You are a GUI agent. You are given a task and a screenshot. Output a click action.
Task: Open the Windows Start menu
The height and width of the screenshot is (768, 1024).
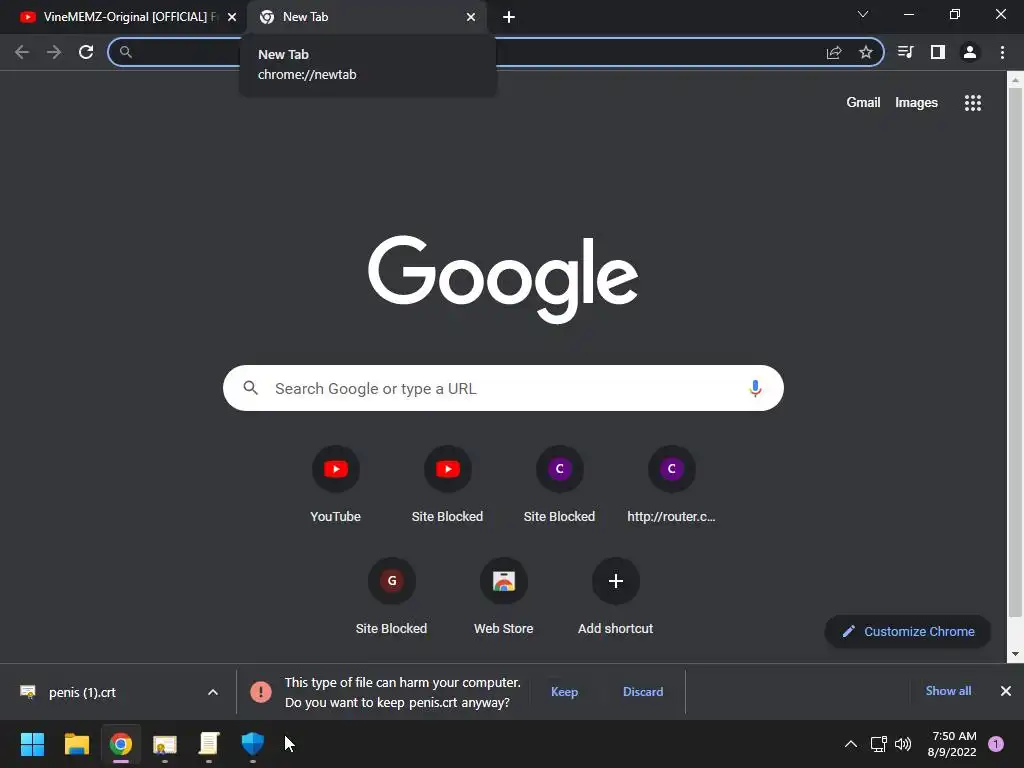pos(32,744)
